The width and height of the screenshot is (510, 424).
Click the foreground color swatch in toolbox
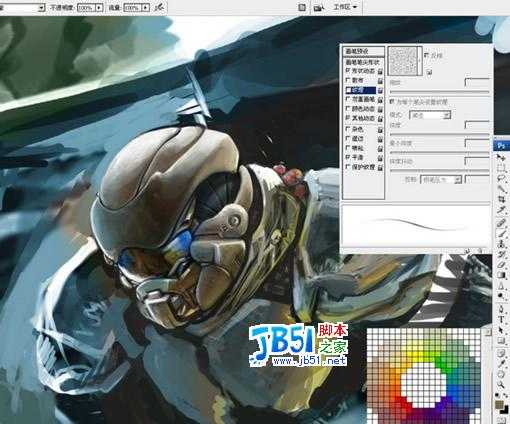coord(499,404)
